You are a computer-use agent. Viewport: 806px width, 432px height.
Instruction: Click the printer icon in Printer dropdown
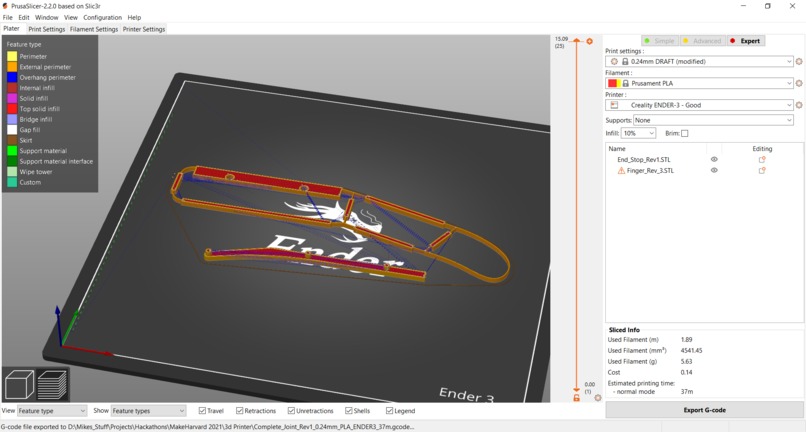(x=614, y=105)
